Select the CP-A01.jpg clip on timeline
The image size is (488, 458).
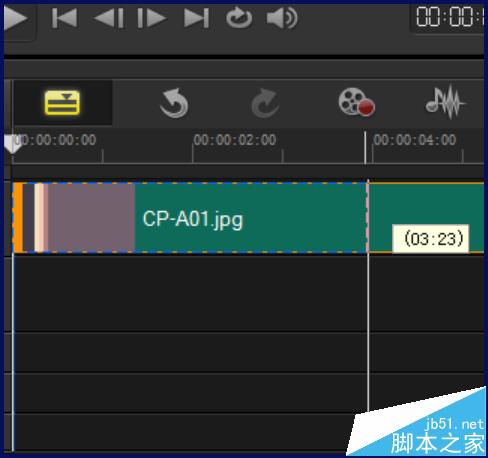[x=190, y=218]
